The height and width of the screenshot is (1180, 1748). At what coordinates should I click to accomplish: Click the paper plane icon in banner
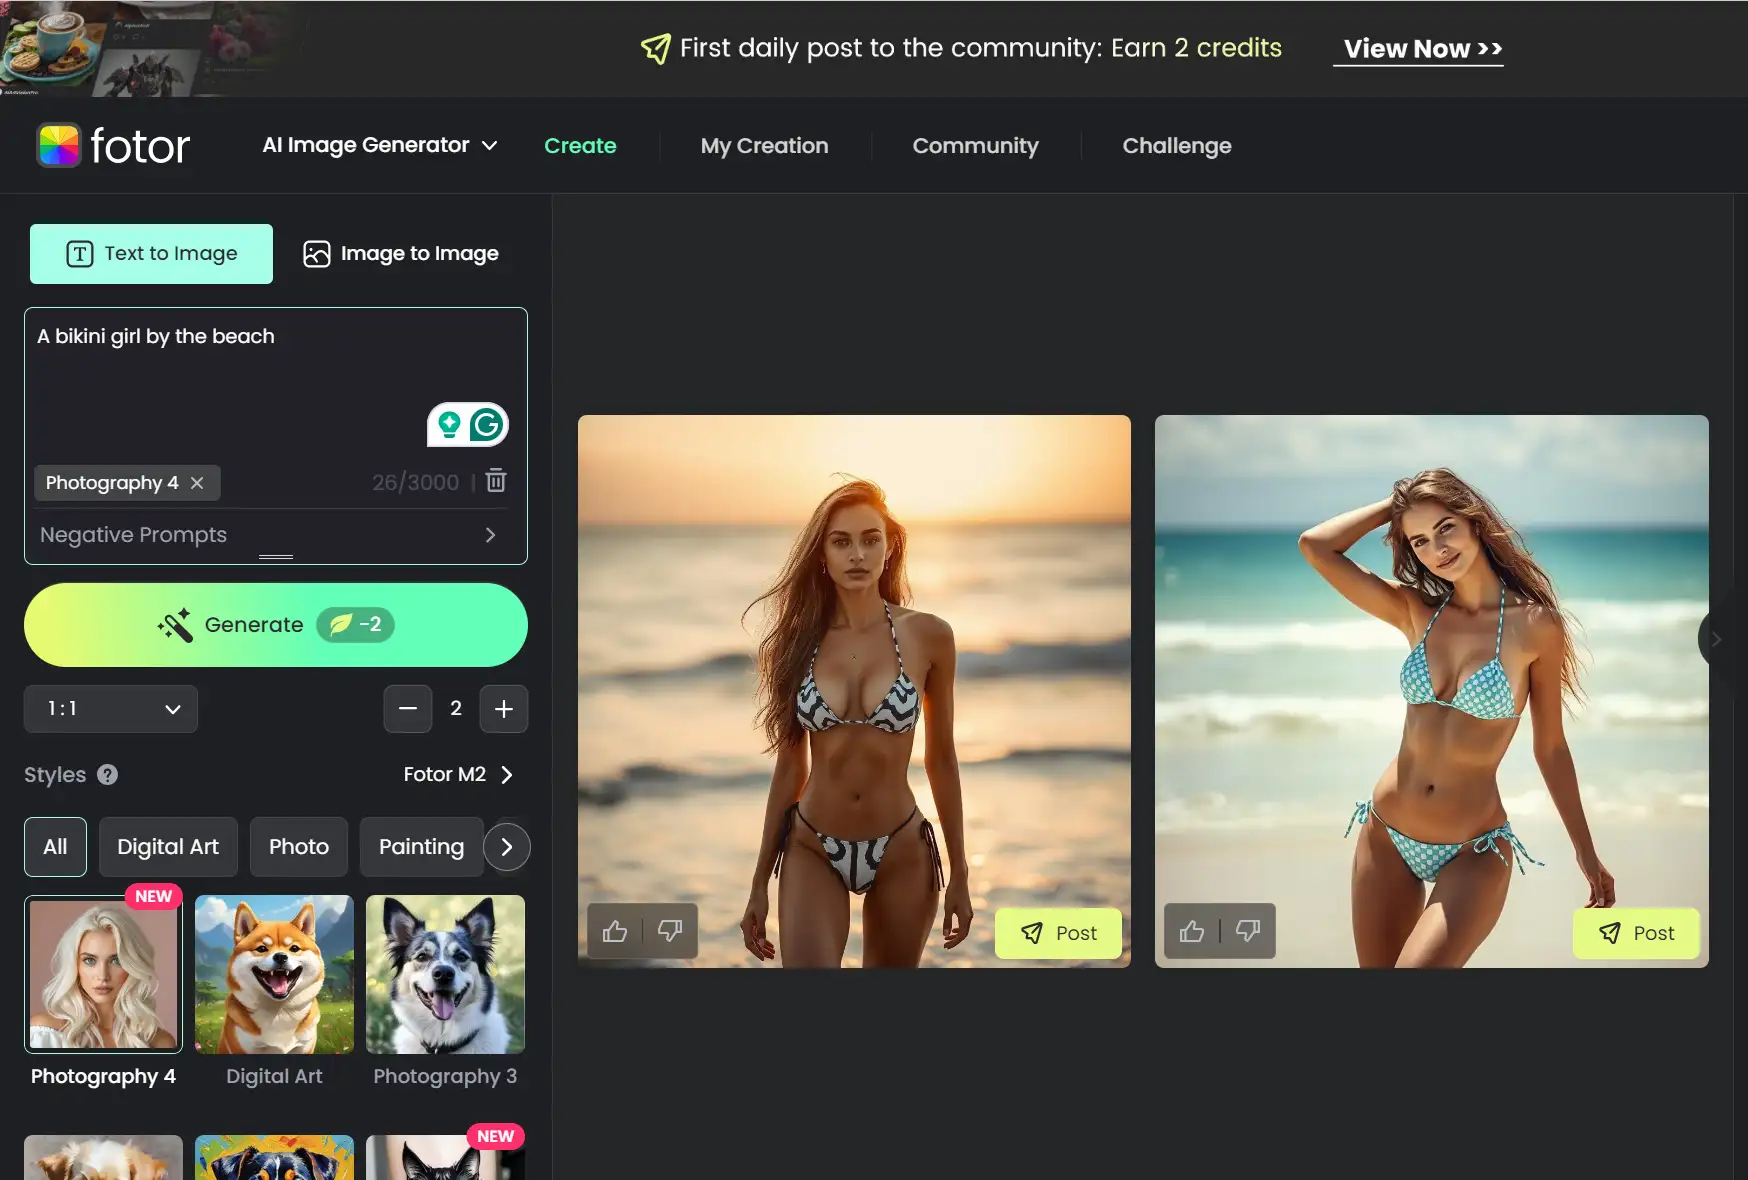tap(656, 48)
